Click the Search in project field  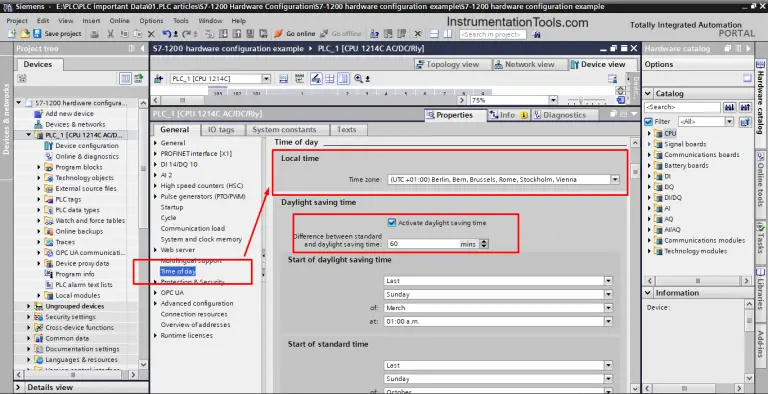(x=493, y=34)
